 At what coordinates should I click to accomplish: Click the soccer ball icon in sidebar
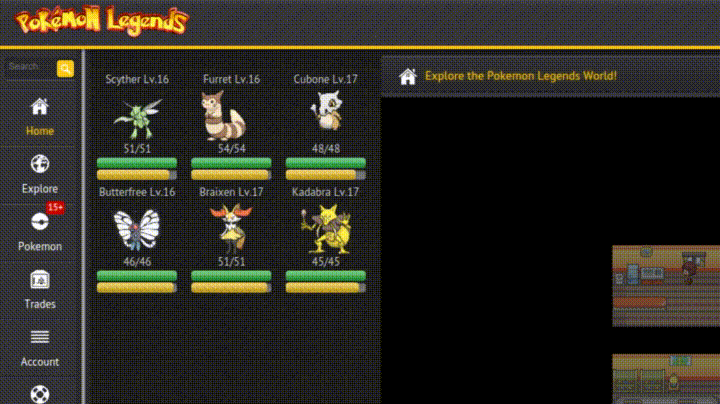39,394
